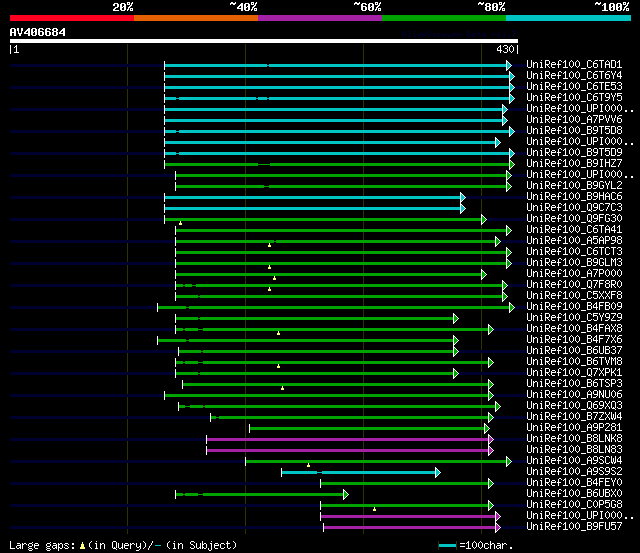Click the arrowhead ending the UniRef100_B6TVM8 bar
640x553 pixels.
491,362
